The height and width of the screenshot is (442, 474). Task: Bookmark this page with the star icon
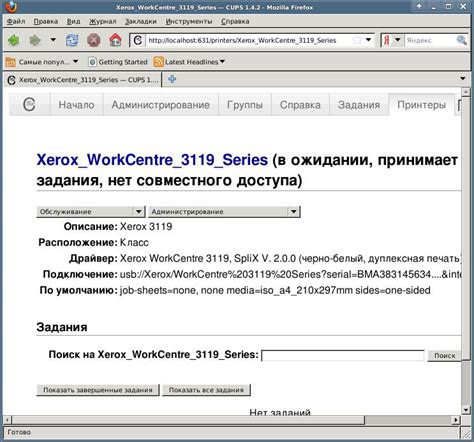click(357, 40)
